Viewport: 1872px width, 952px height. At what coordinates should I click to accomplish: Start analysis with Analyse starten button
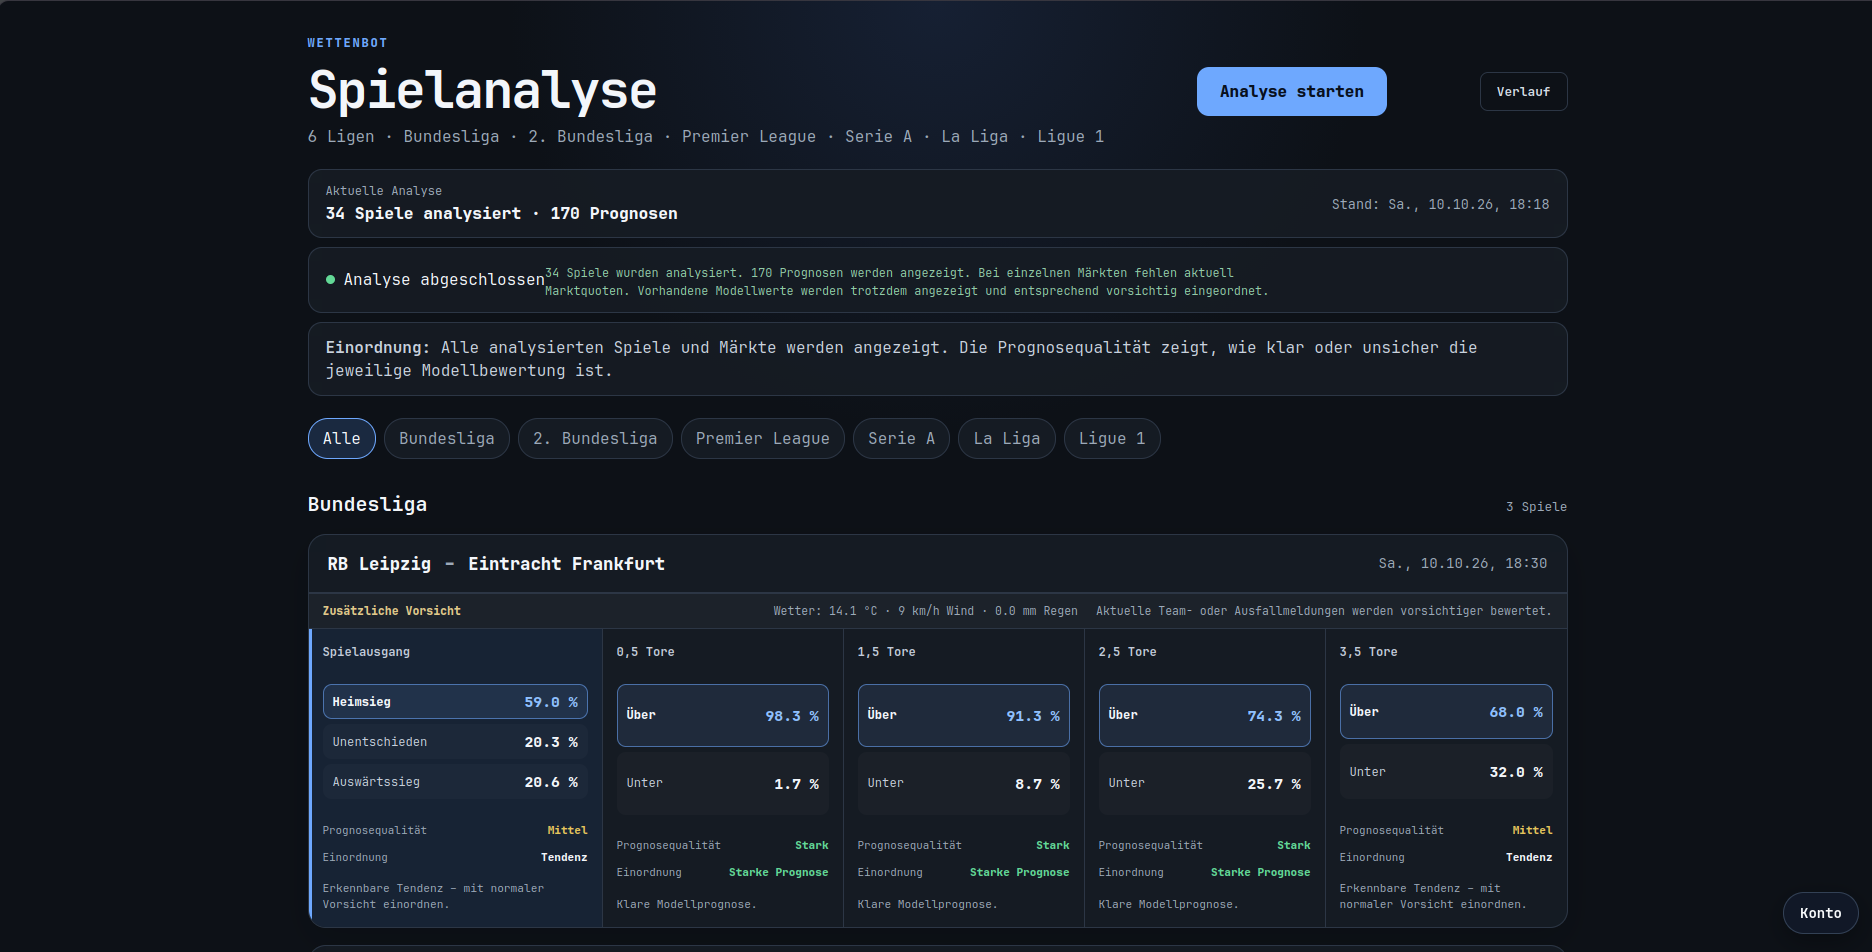coord(1291,91)
